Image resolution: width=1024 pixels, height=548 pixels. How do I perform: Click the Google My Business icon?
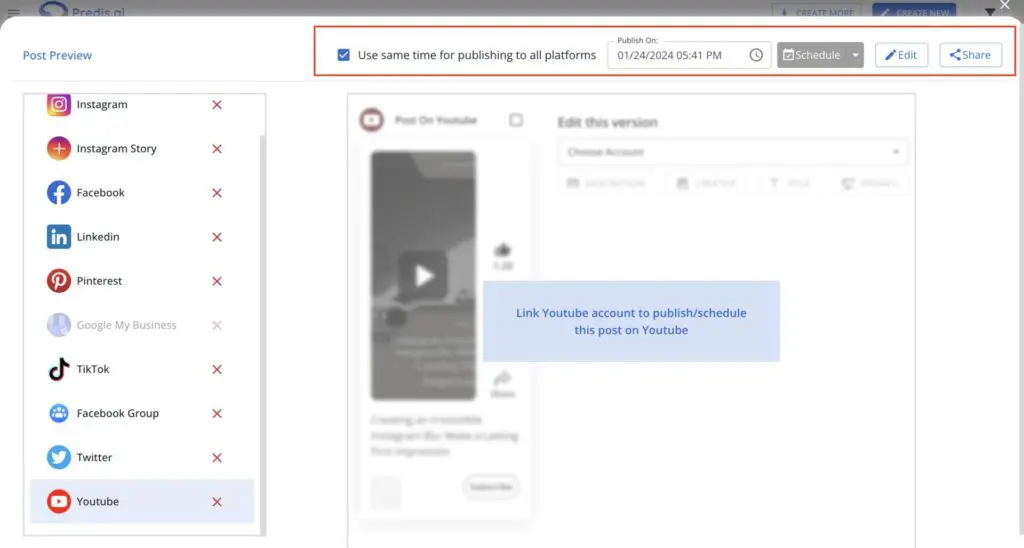click(59, 325)
